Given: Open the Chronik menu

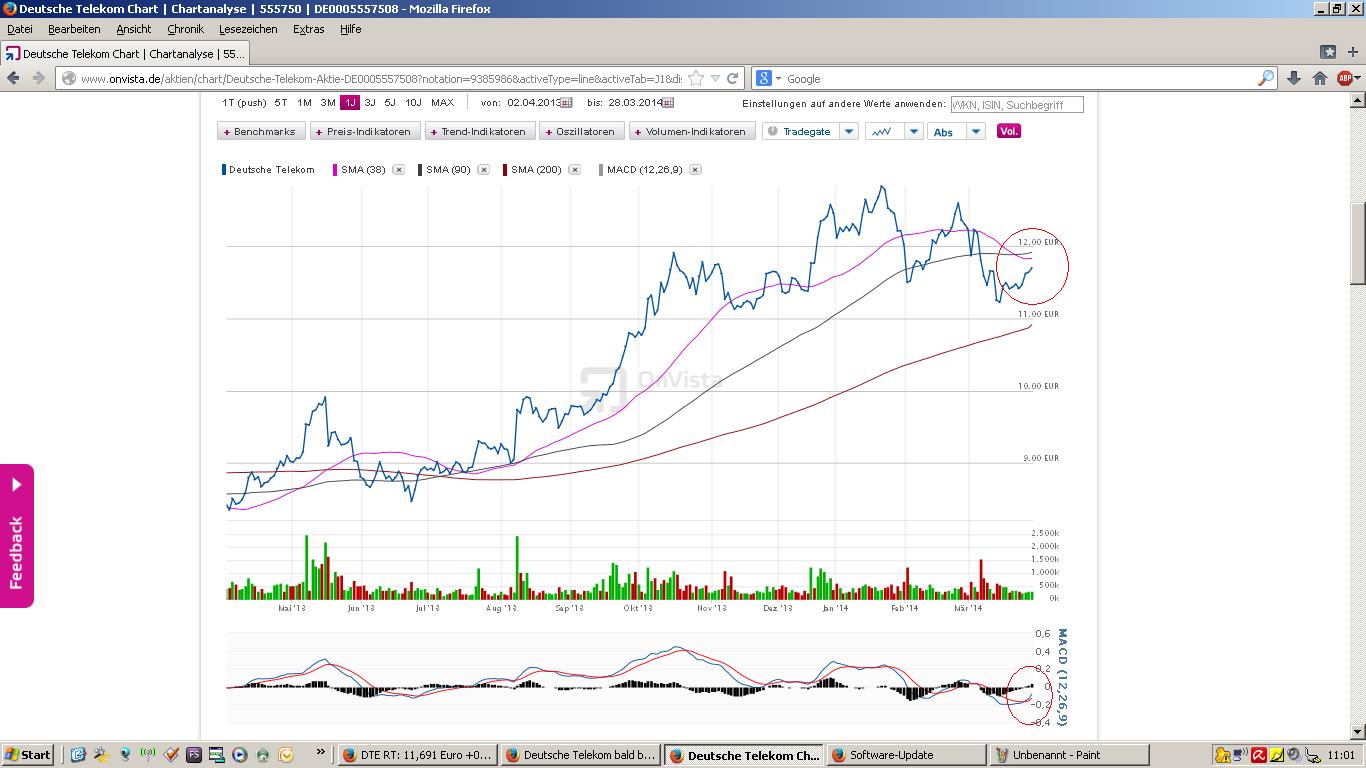Looking at the screenshot, I should 185,29.
